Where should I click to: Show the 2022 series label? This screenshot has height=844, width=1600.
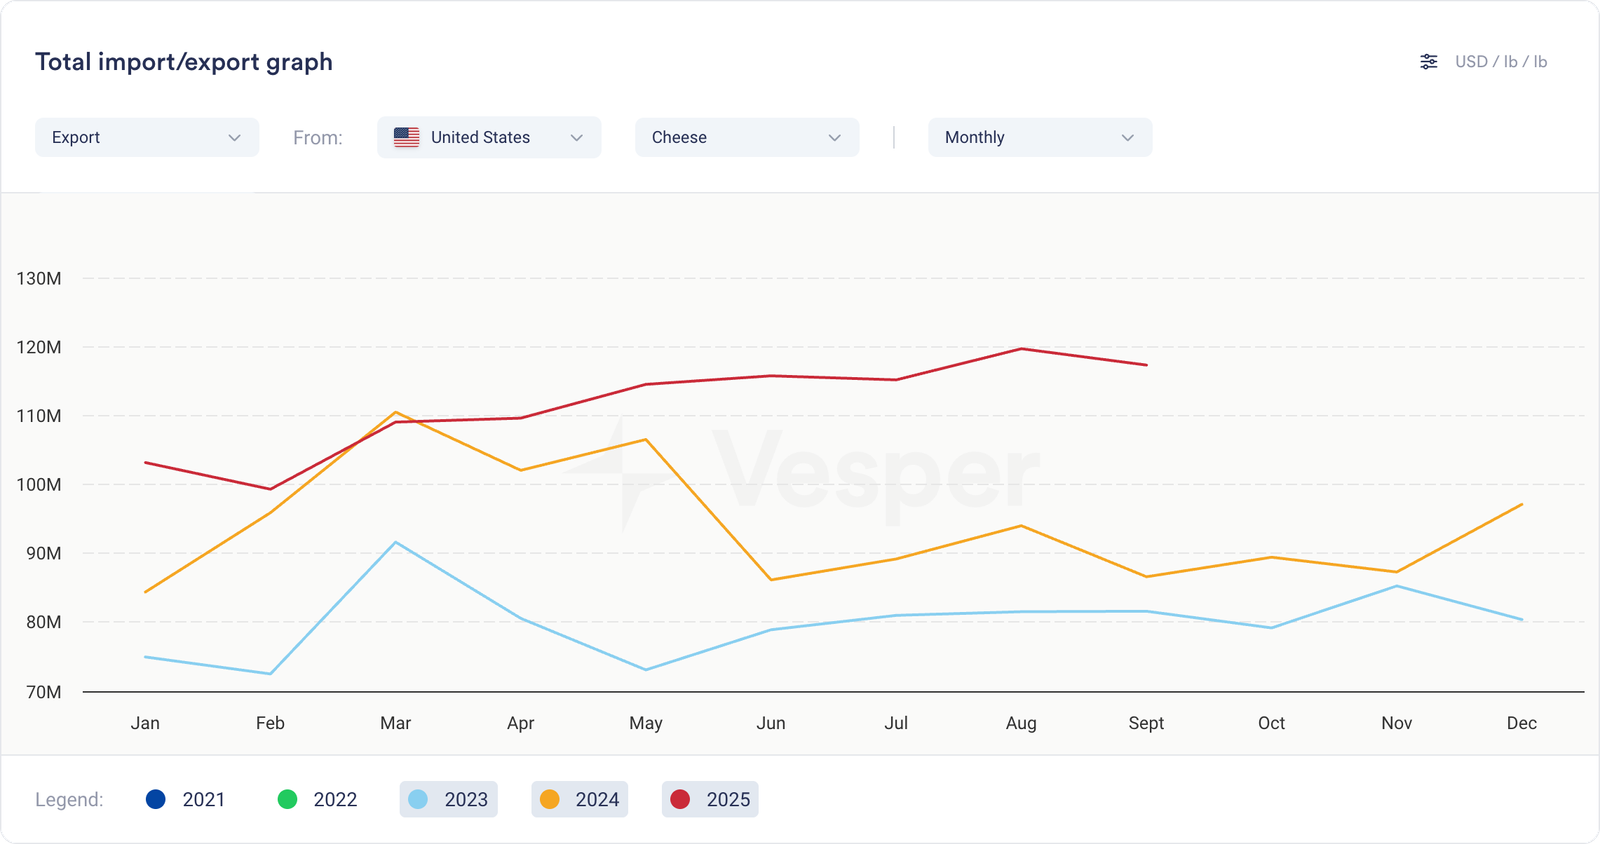335,799
